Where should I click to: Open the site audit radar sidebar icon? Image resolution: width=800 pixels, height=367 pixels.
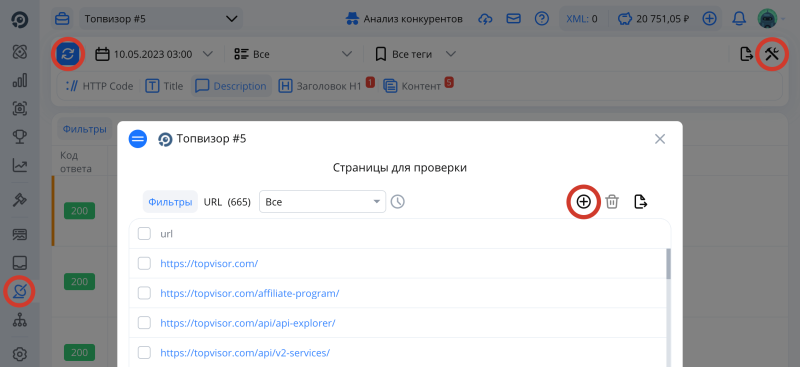19,291
